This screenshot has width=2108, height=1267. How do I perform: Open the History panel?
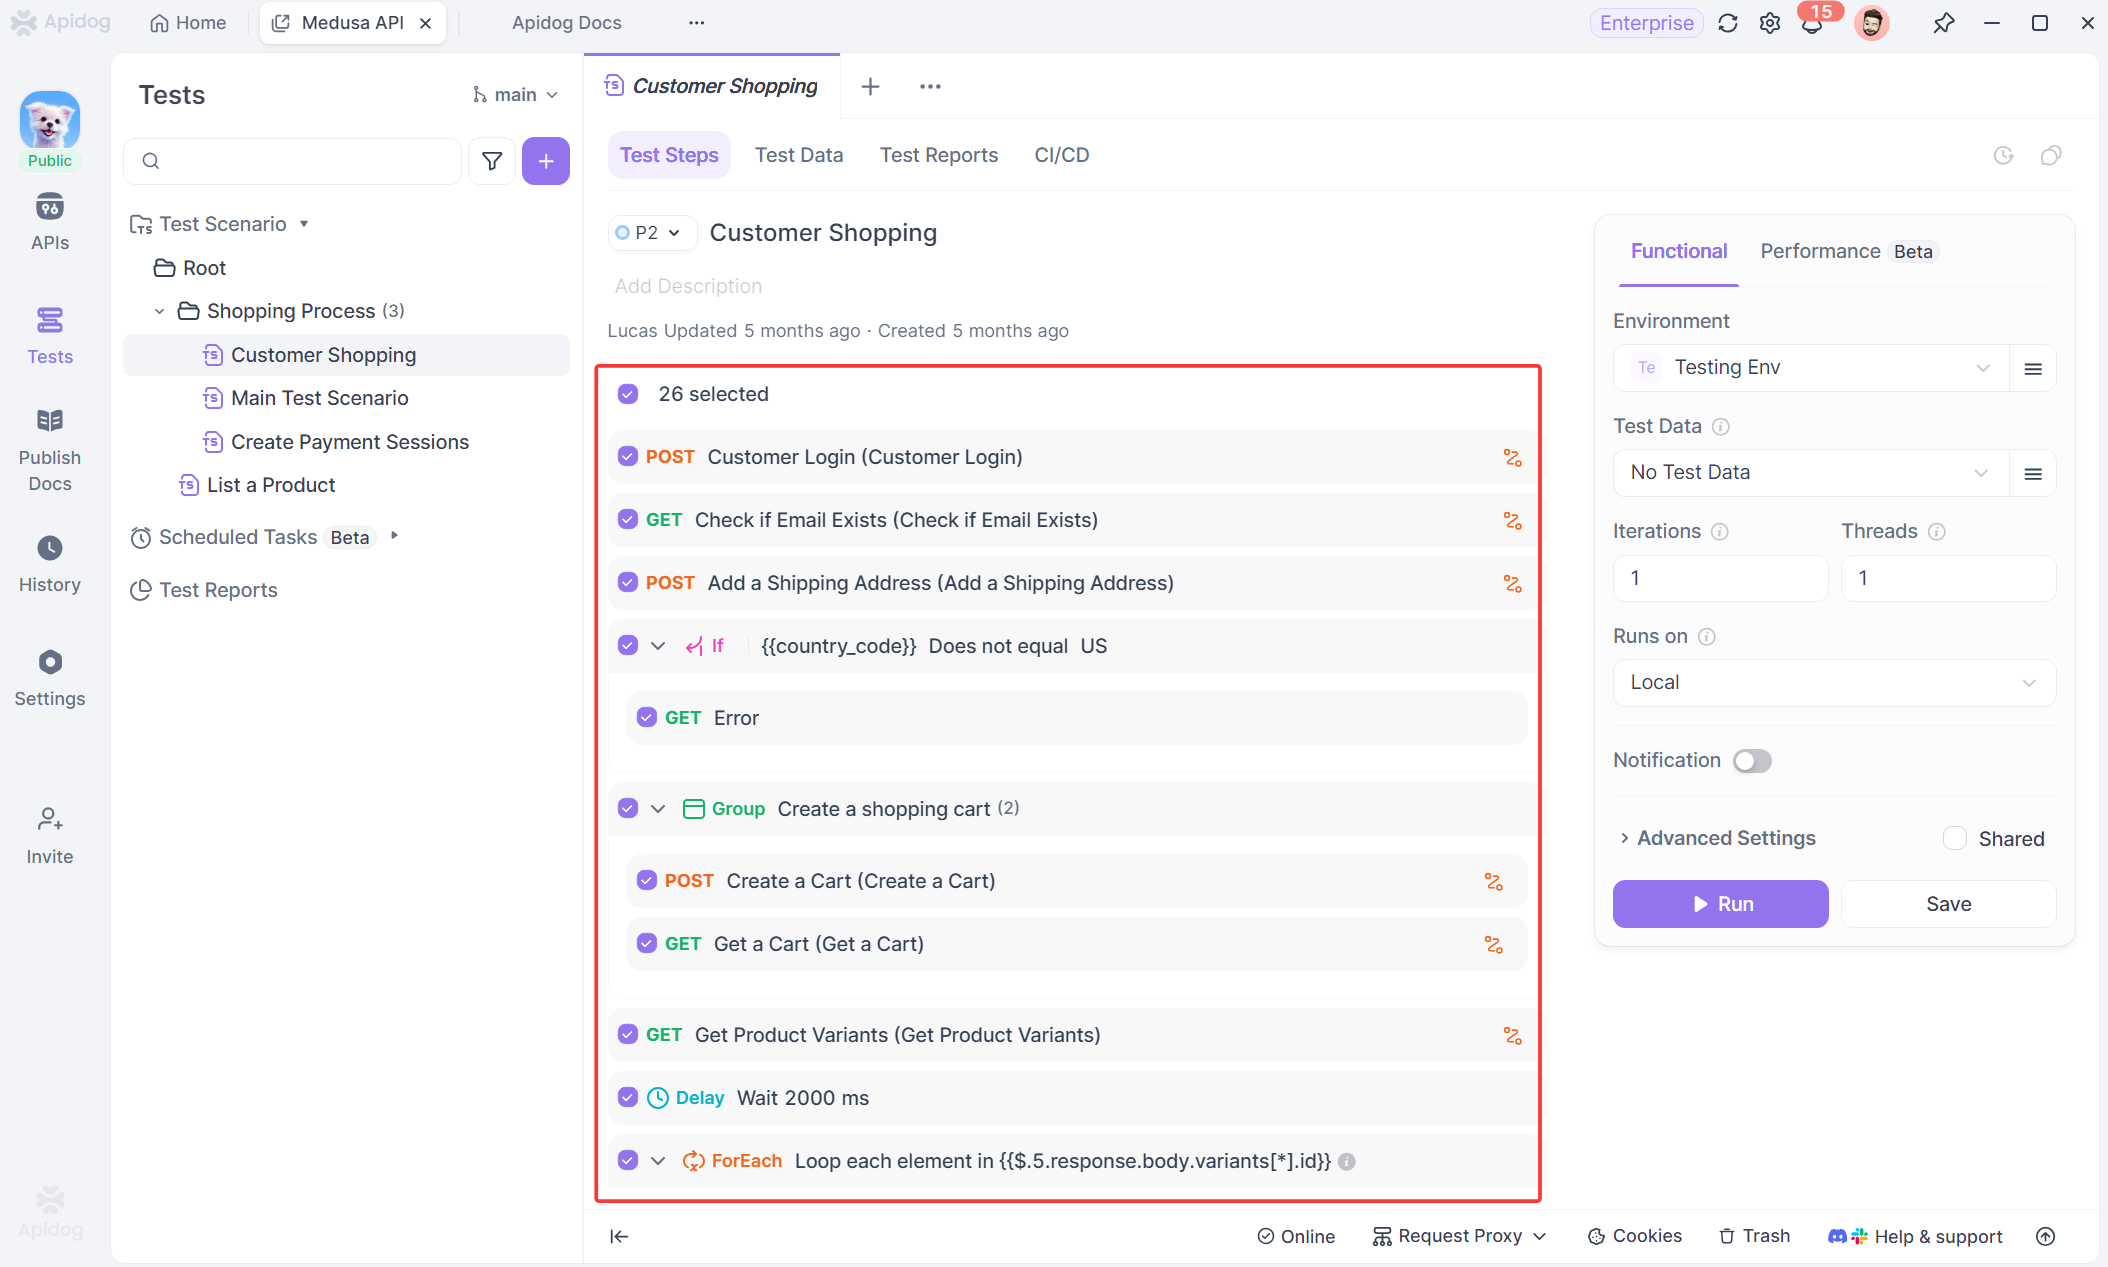(50, 563)
